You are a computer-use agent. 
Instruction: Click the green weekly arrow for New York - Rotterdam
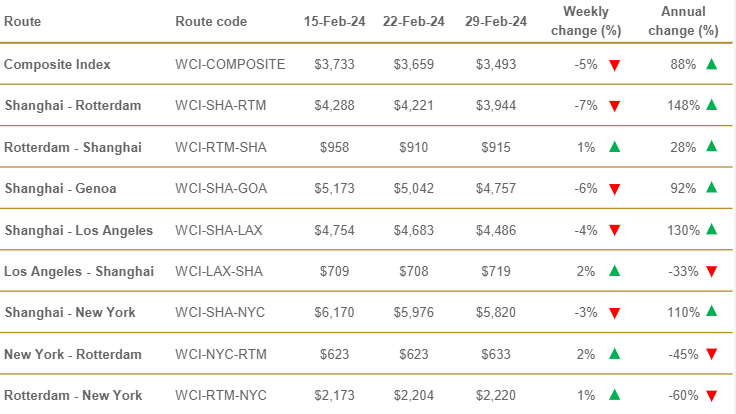click(614, 354)
